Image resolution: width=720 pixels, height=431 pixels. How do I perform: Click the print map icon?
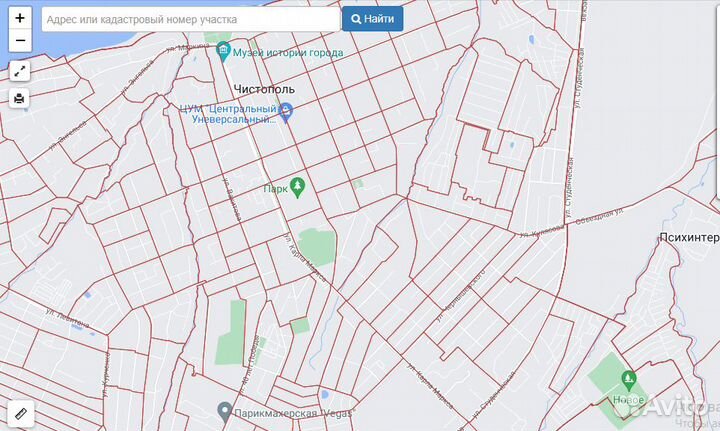pos(19,98)
